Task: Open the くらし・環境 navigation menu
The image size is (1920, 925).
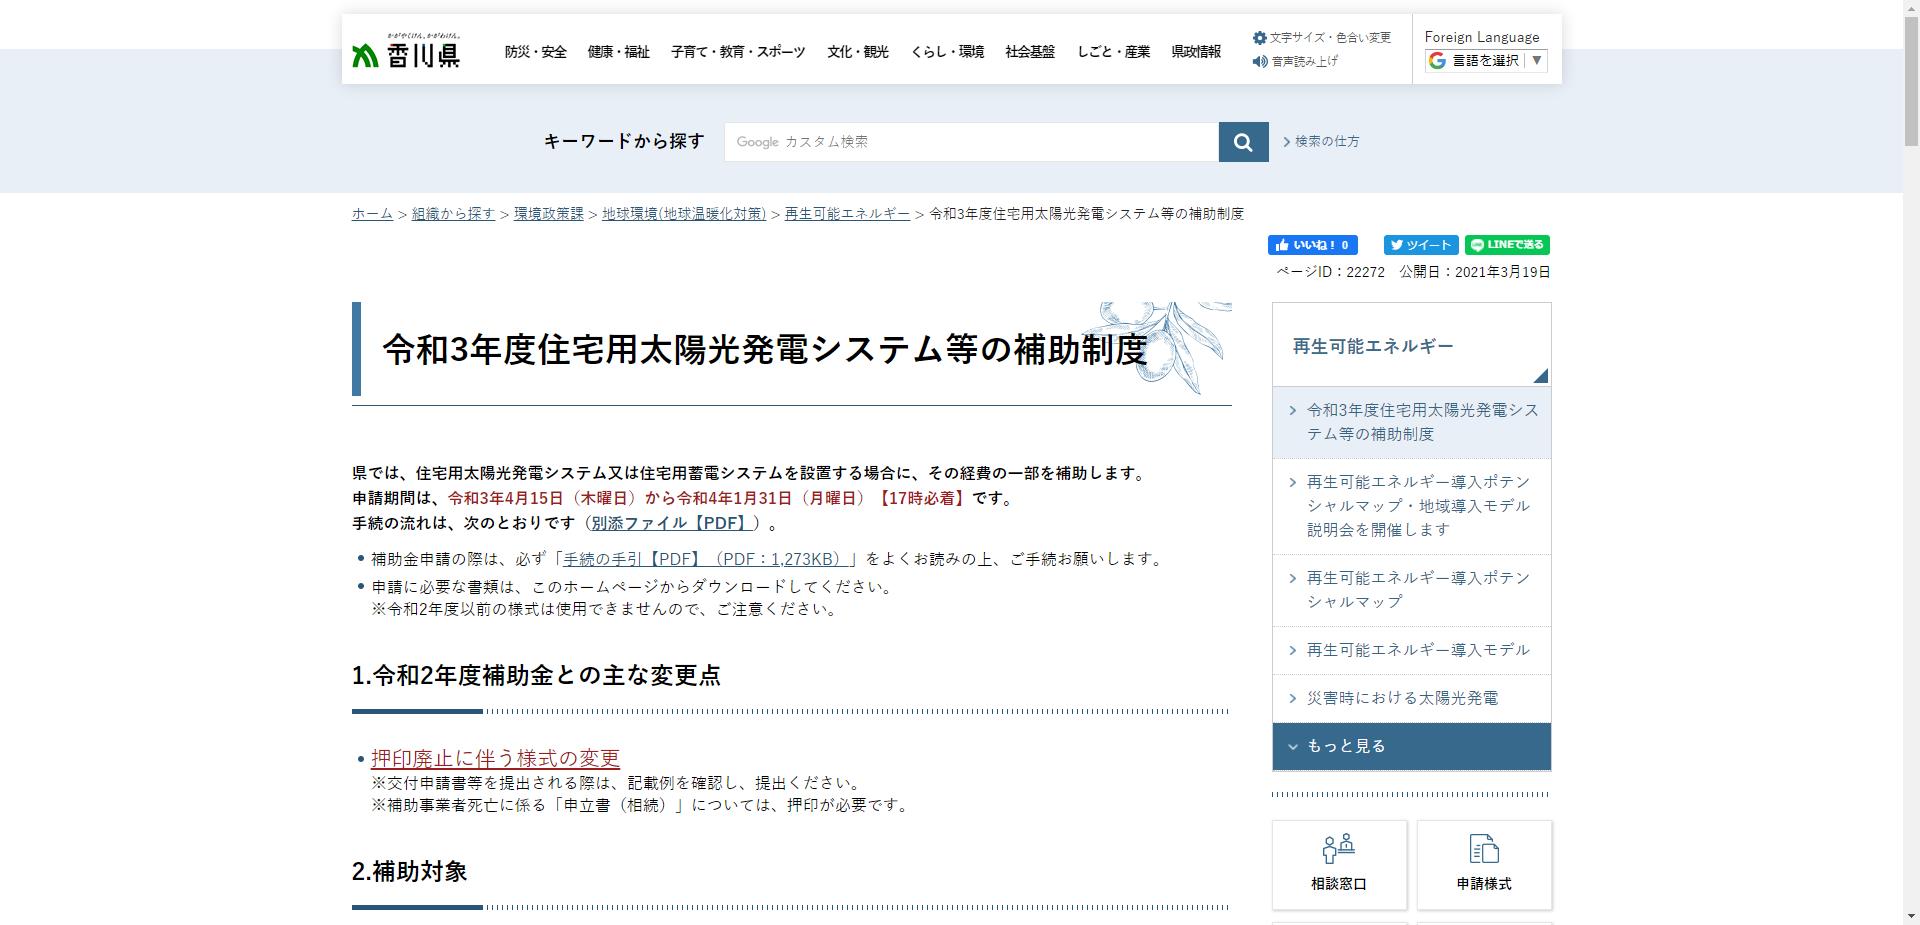Action: 944,51
